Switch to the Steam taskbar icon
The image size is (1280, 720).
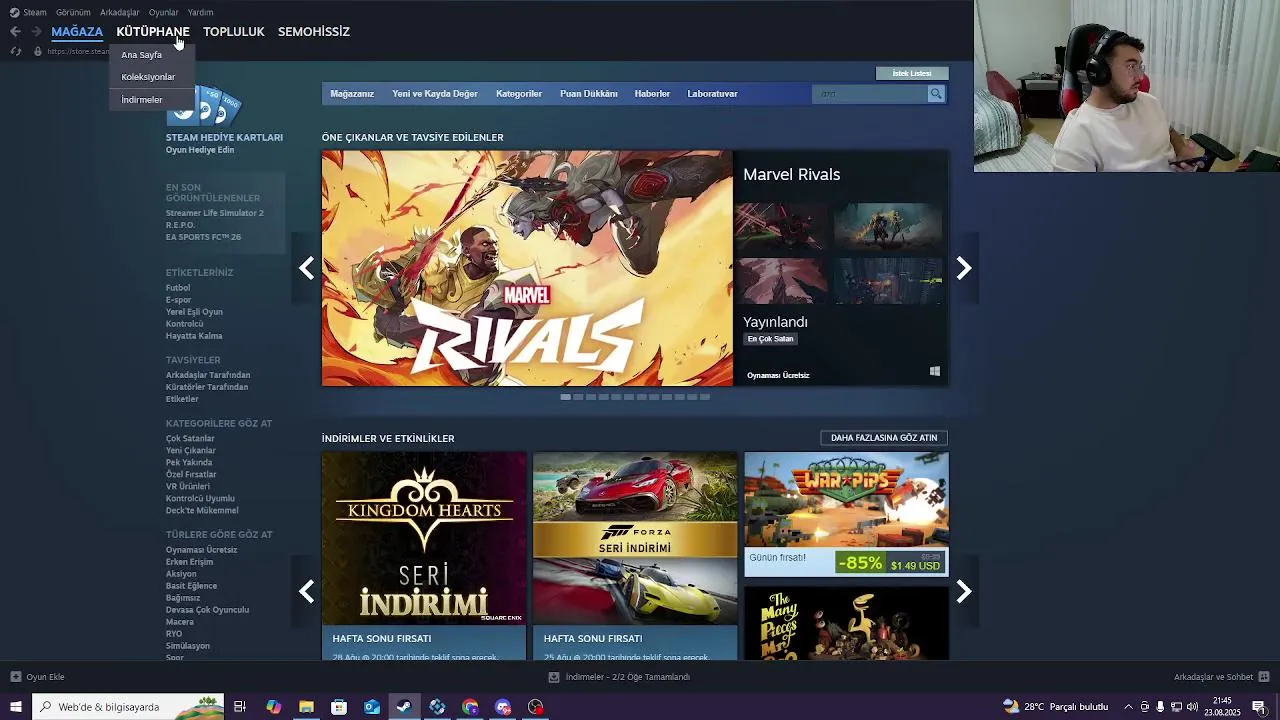[404, 707]
